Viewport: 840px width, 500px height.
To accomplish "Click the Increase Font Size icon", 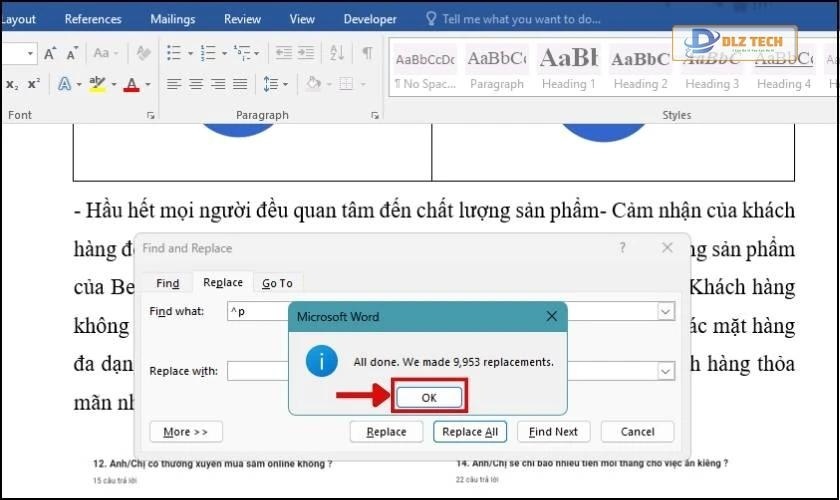I will [x=50, y=54].
